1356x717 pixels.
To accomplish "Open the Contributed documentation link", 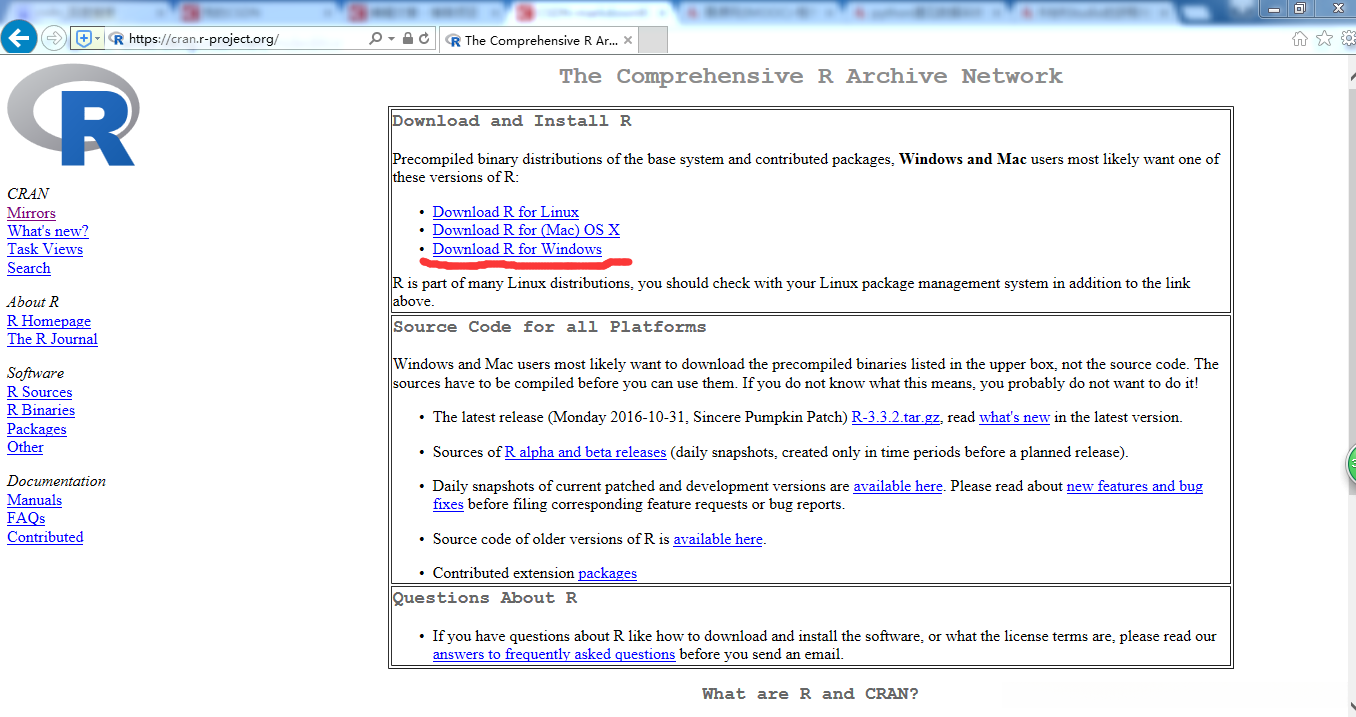I will (45, 537).
